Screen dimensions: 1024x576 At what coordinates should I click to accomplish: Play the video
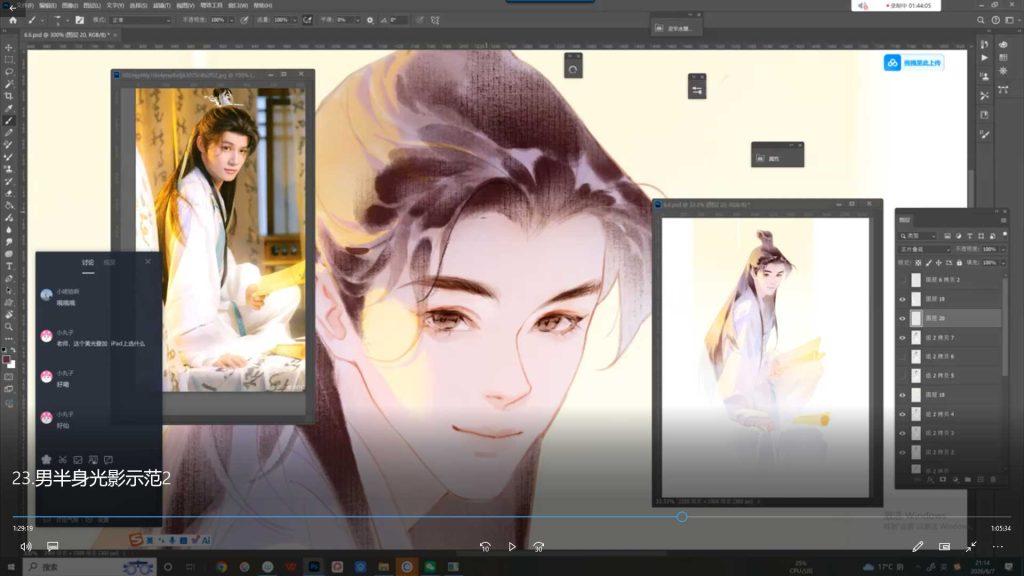(512, 547)
